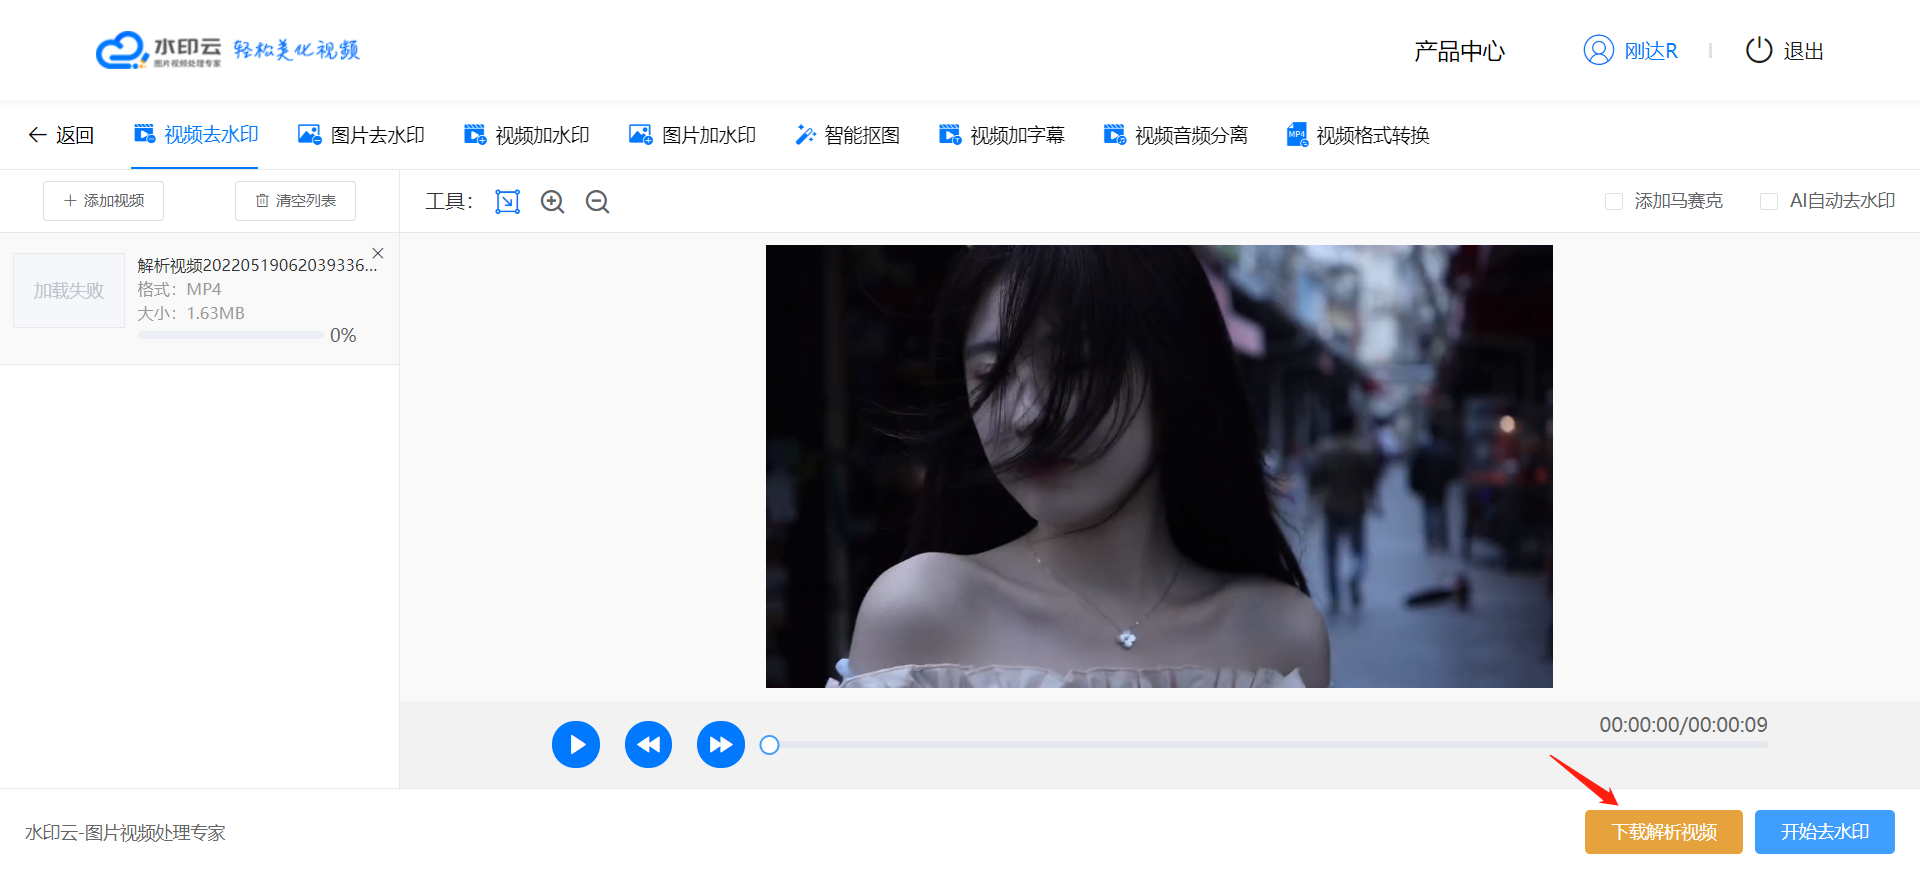Click the 水印云 logo
The height and width of the screenshot is (874, 1920).
point(160,50)
